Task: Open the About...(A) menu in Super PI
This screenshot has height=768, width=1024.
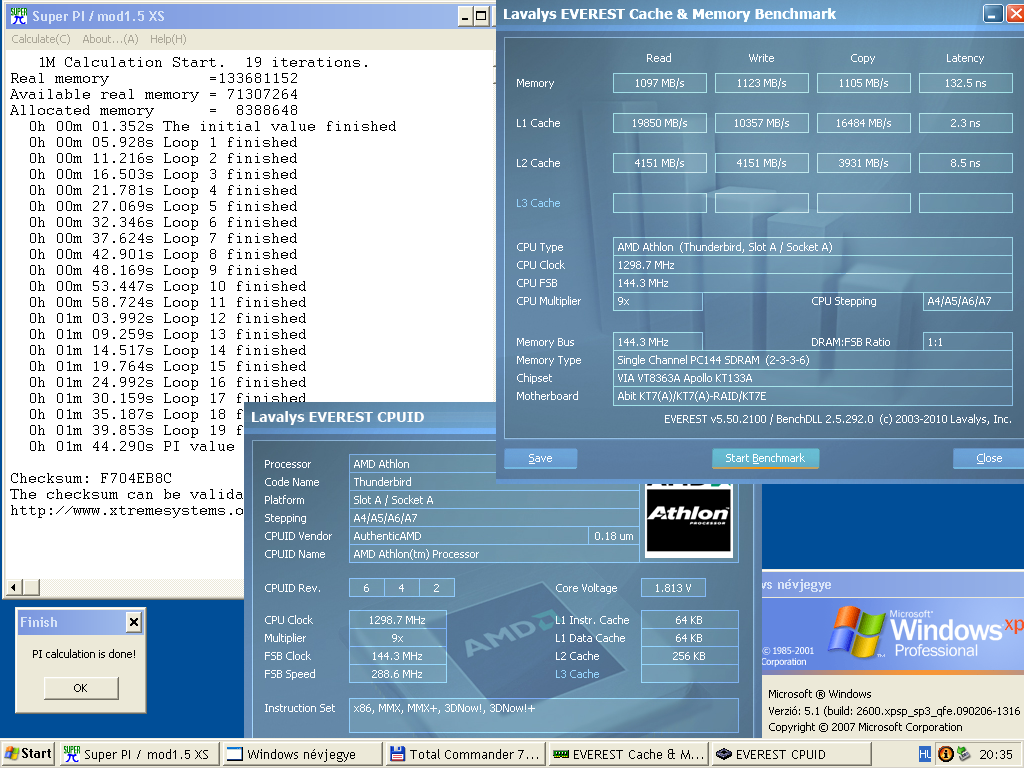Action: (x=110, y=39)
